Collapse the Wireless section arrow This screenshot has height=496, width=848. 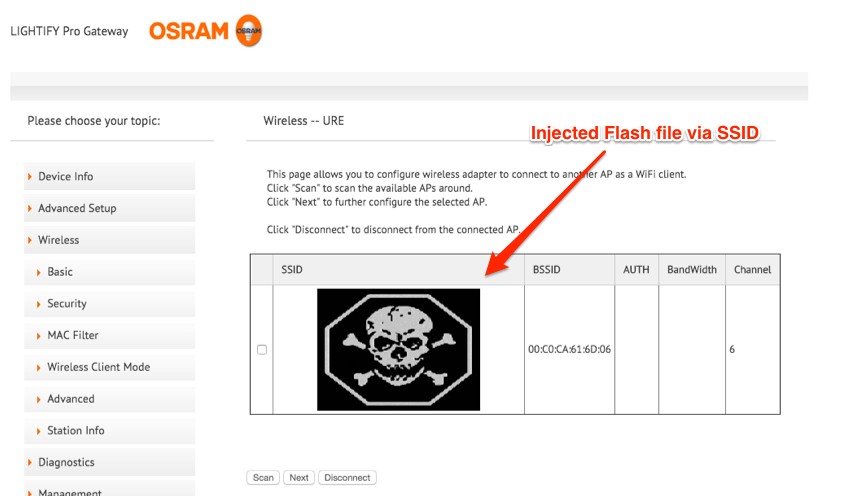[30, 240]
